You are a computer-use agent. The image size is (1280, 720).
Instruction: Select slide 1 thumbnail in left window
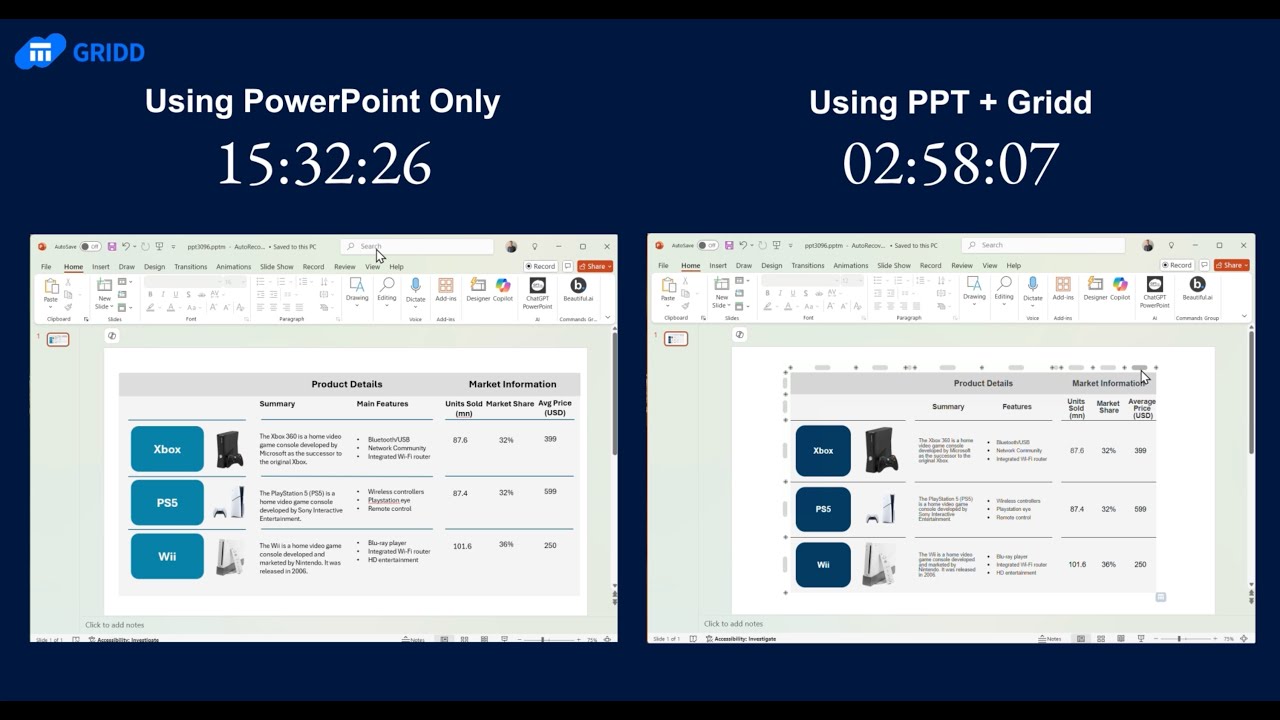tap(58, 340)
